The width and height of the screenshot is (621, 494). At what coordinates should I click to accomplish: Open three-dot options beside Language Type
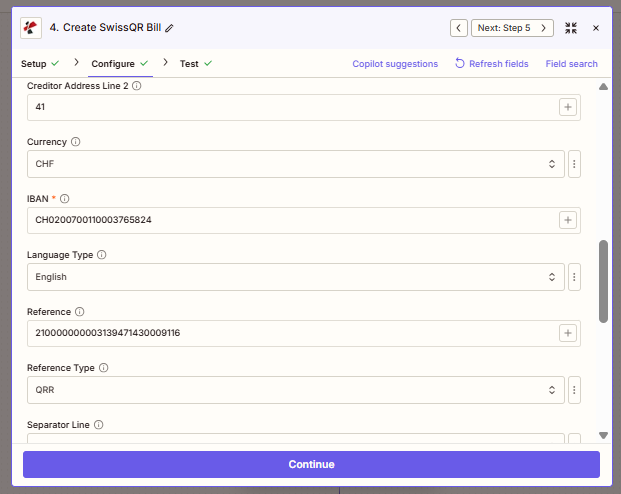(574, 277)
